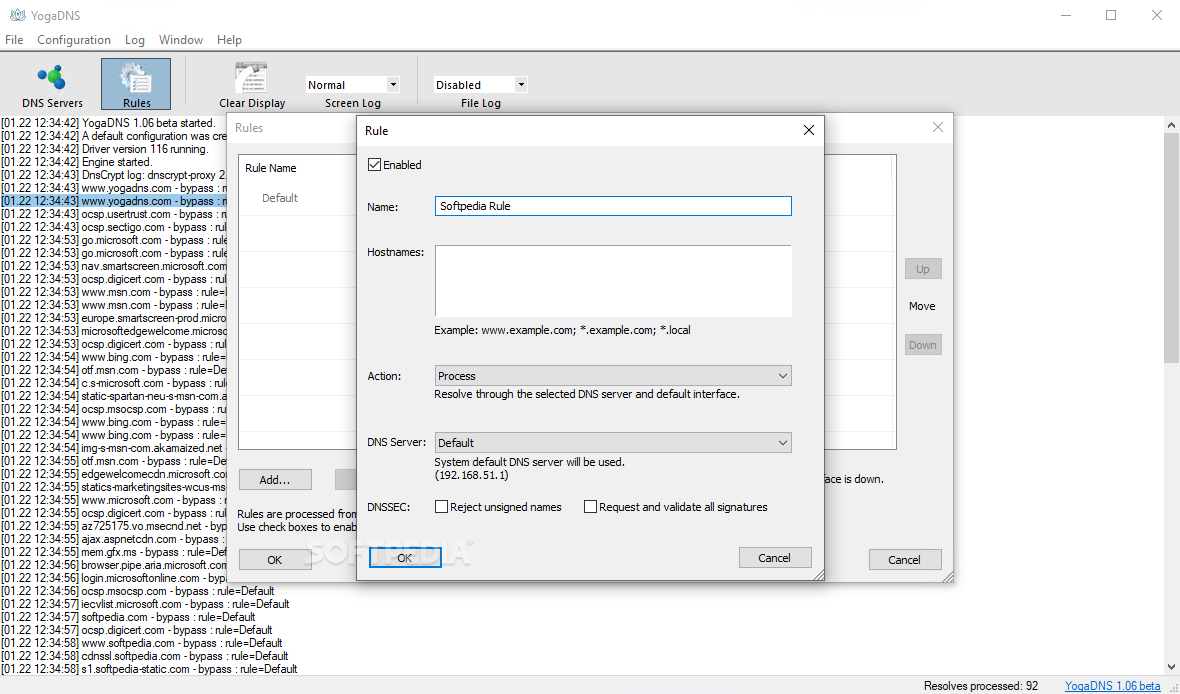Enable Reject unsigned names checkbox
Image resolution: width=1180 pixels, height=694 pixels.
[x=441, y=507]
